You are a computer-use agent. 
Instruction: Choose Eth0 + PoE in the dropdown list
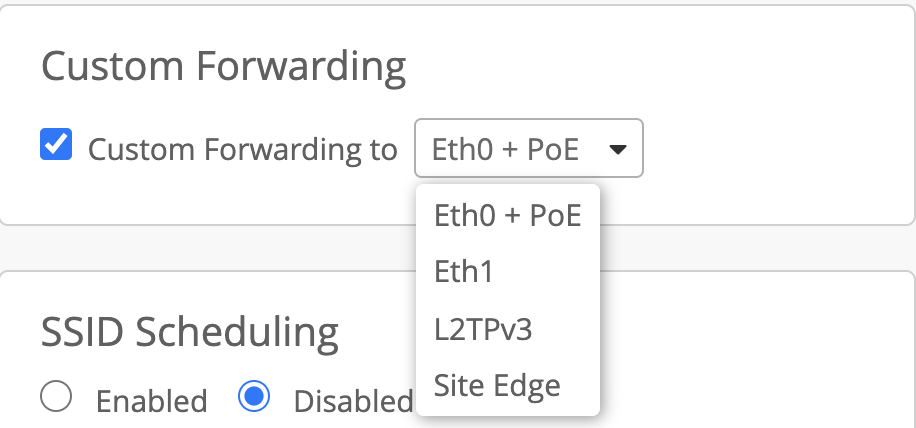[x=507, y=215]
